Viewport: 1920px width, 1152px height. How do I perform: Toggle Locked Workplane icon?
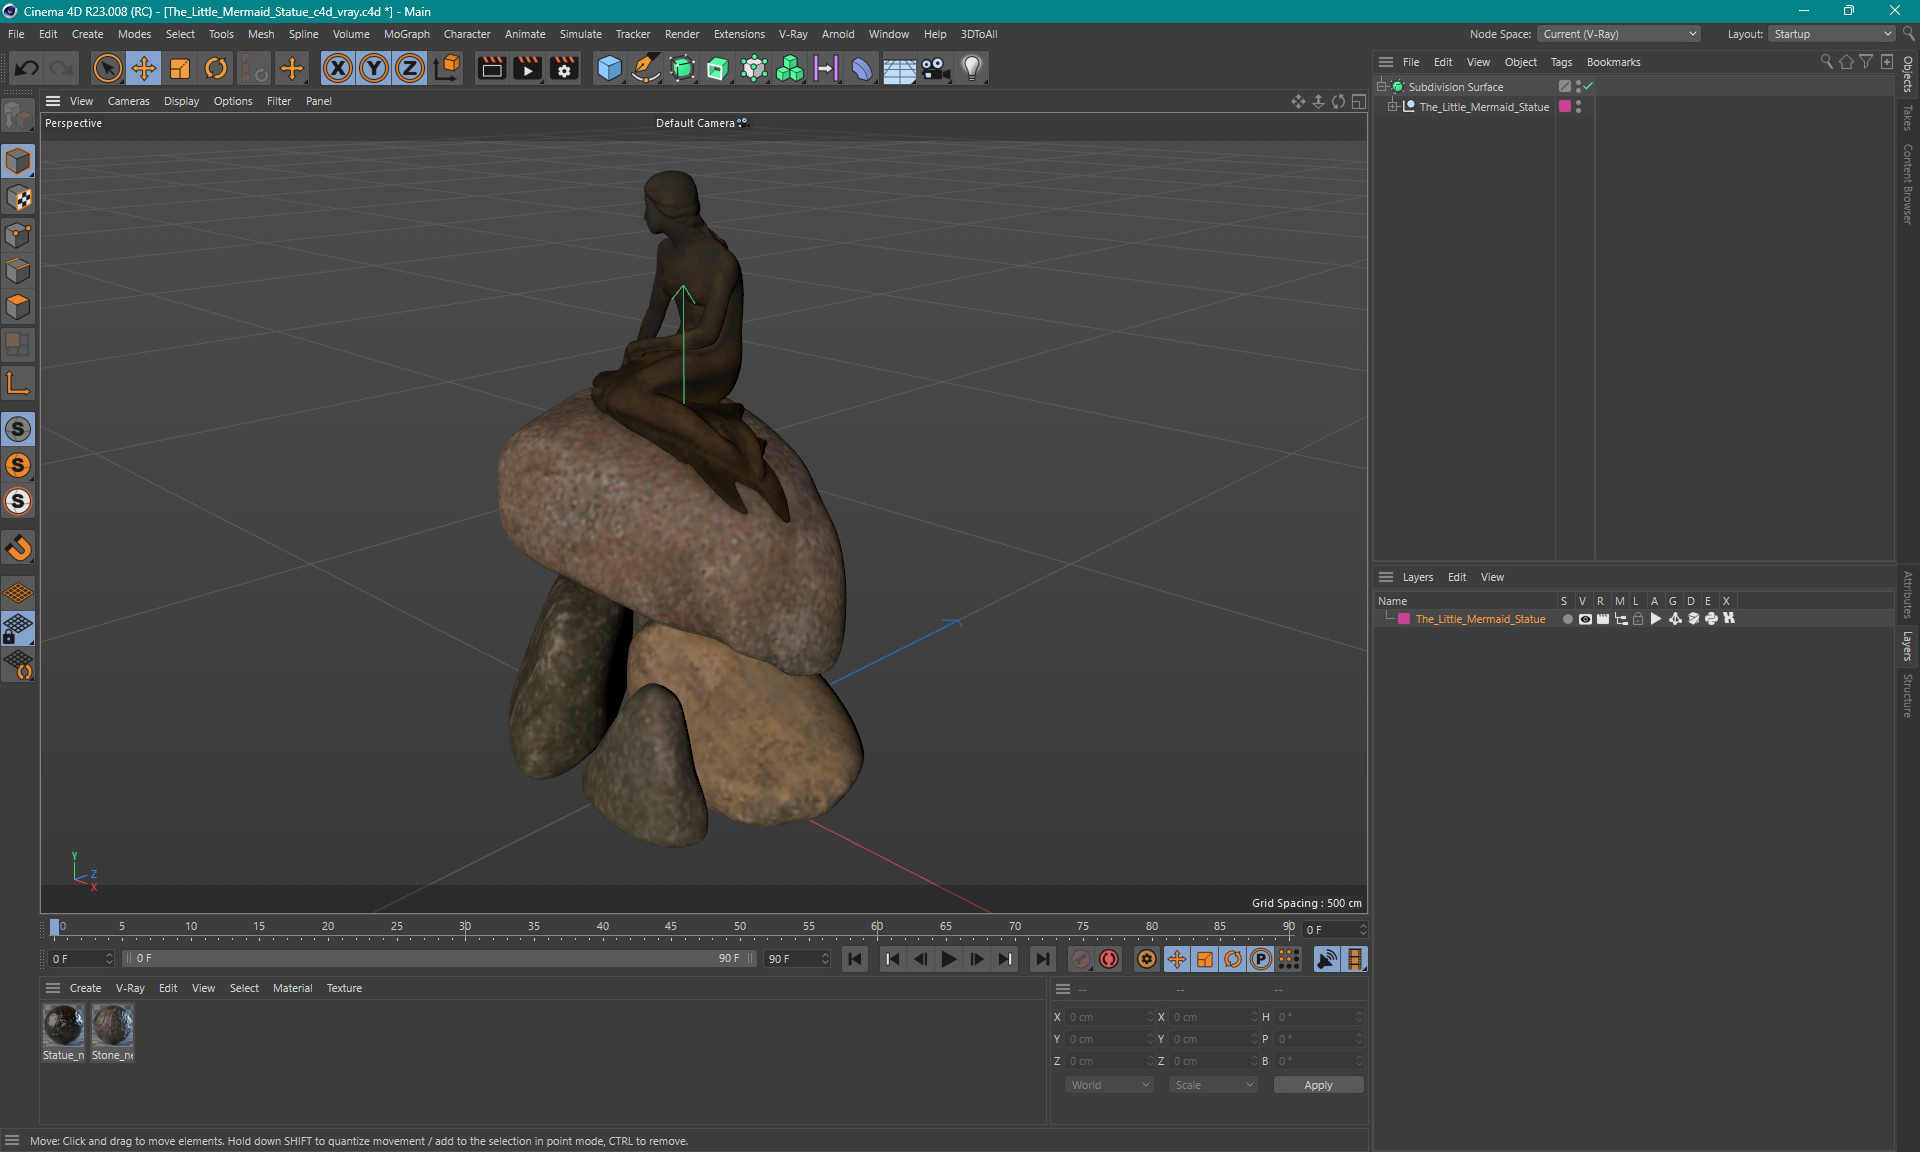coord(18,629)
